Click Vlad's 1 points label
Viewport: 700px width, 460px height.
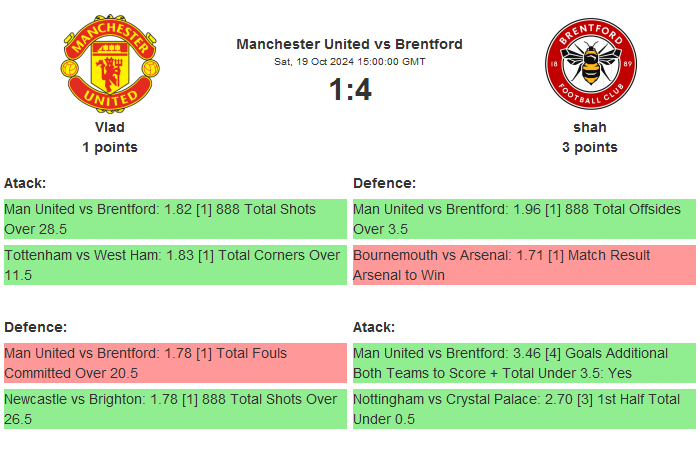109,147
